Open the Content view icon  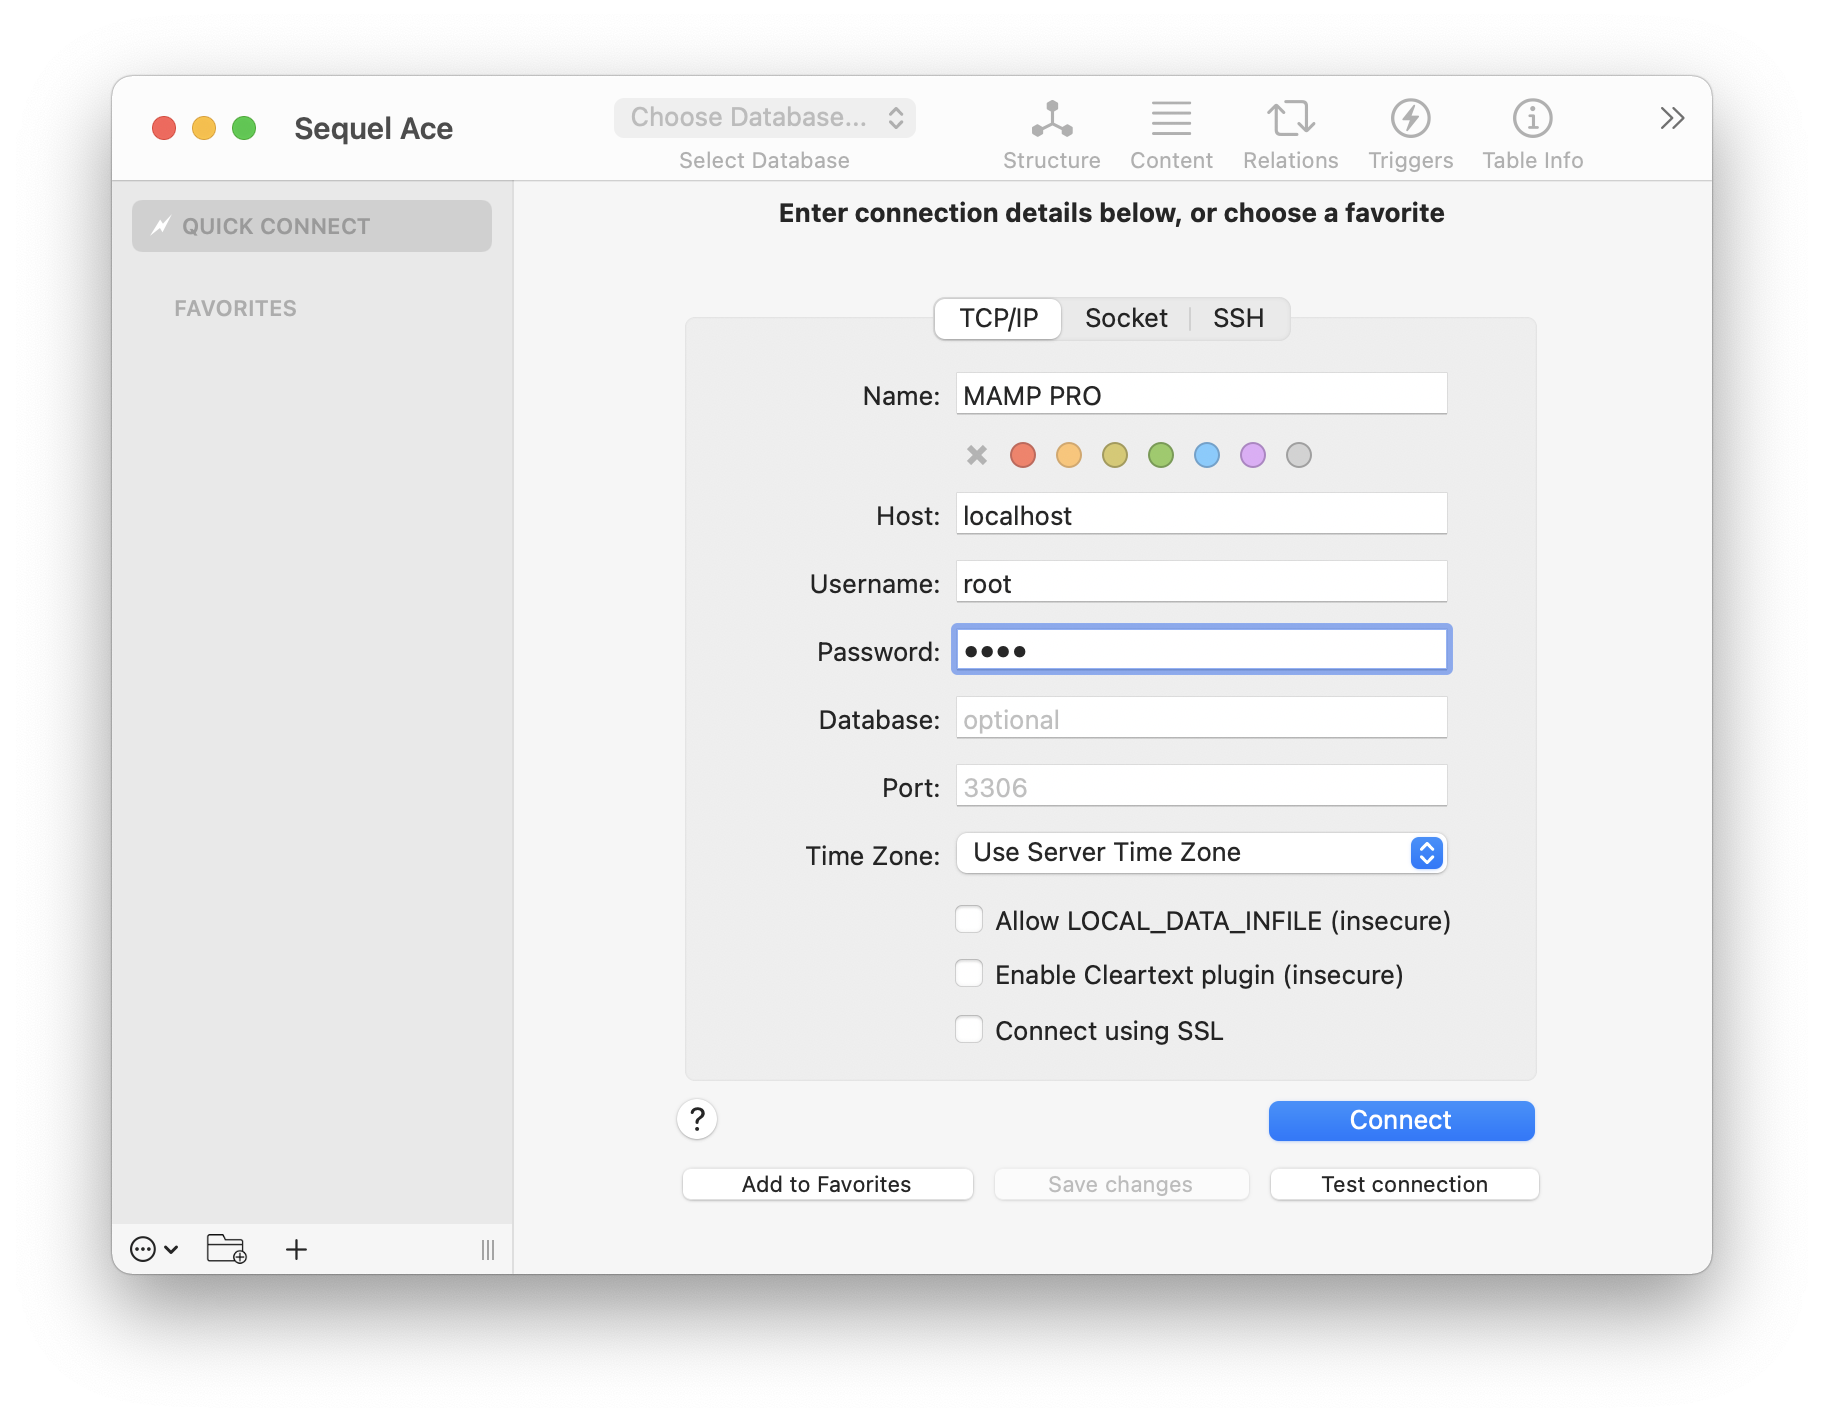[x=1171, y=120]
